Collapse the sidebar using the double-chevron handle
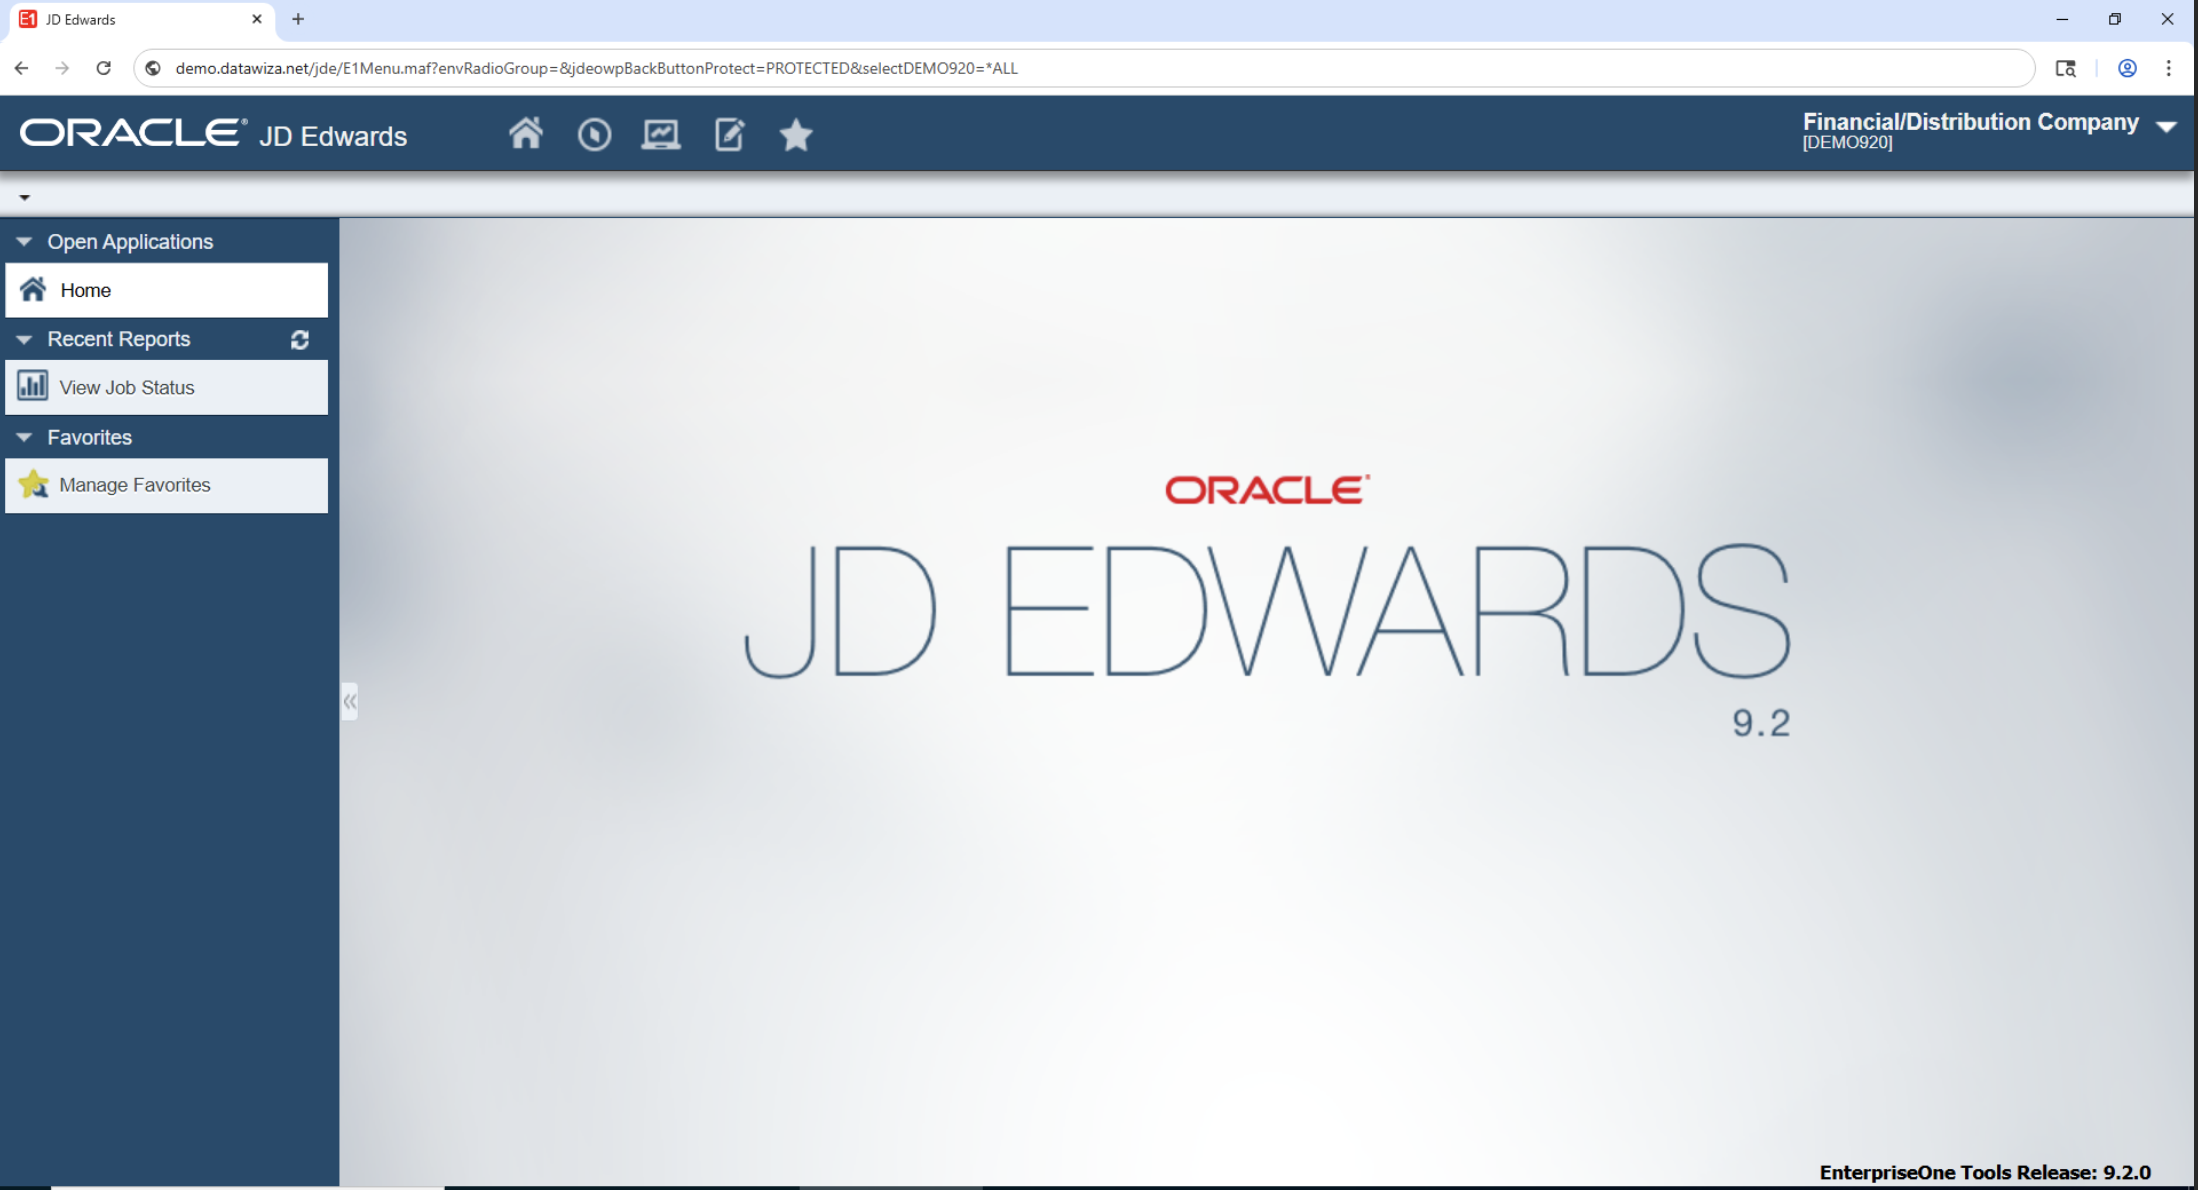Viewport: 2198px width, 1190px height. pos(349,702)
